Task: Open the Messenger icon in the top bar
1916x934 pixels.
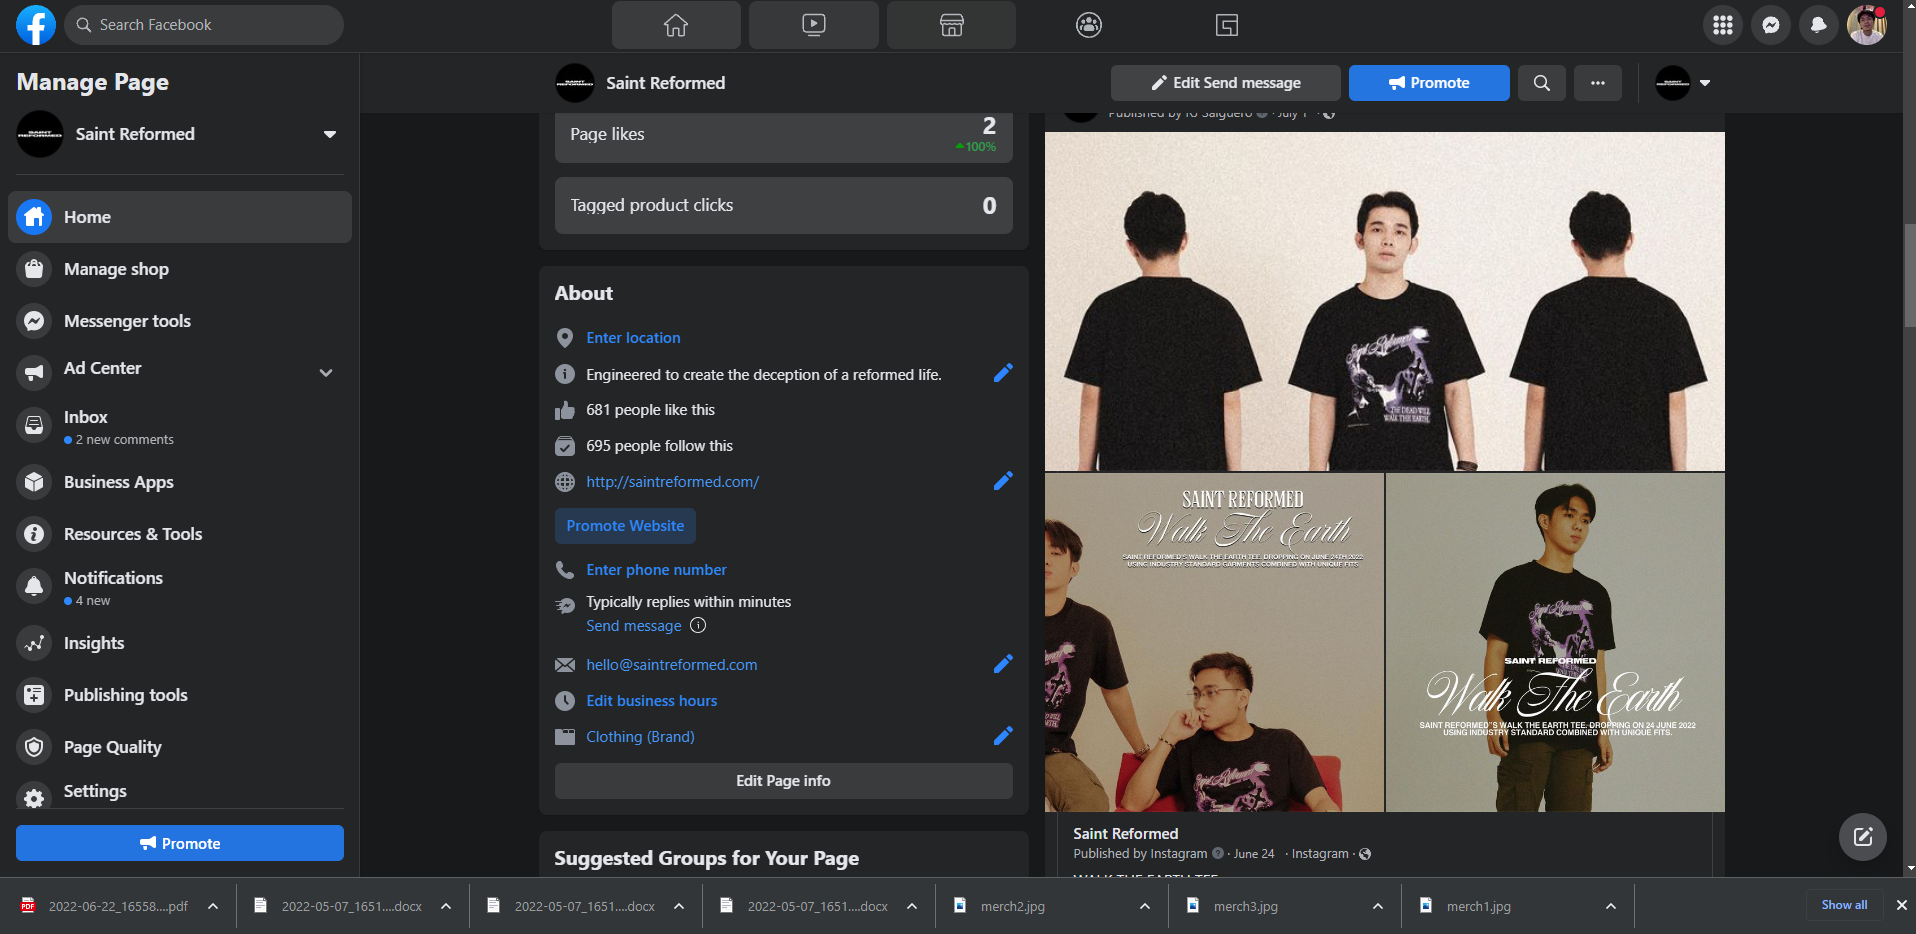Action: 1771,25
